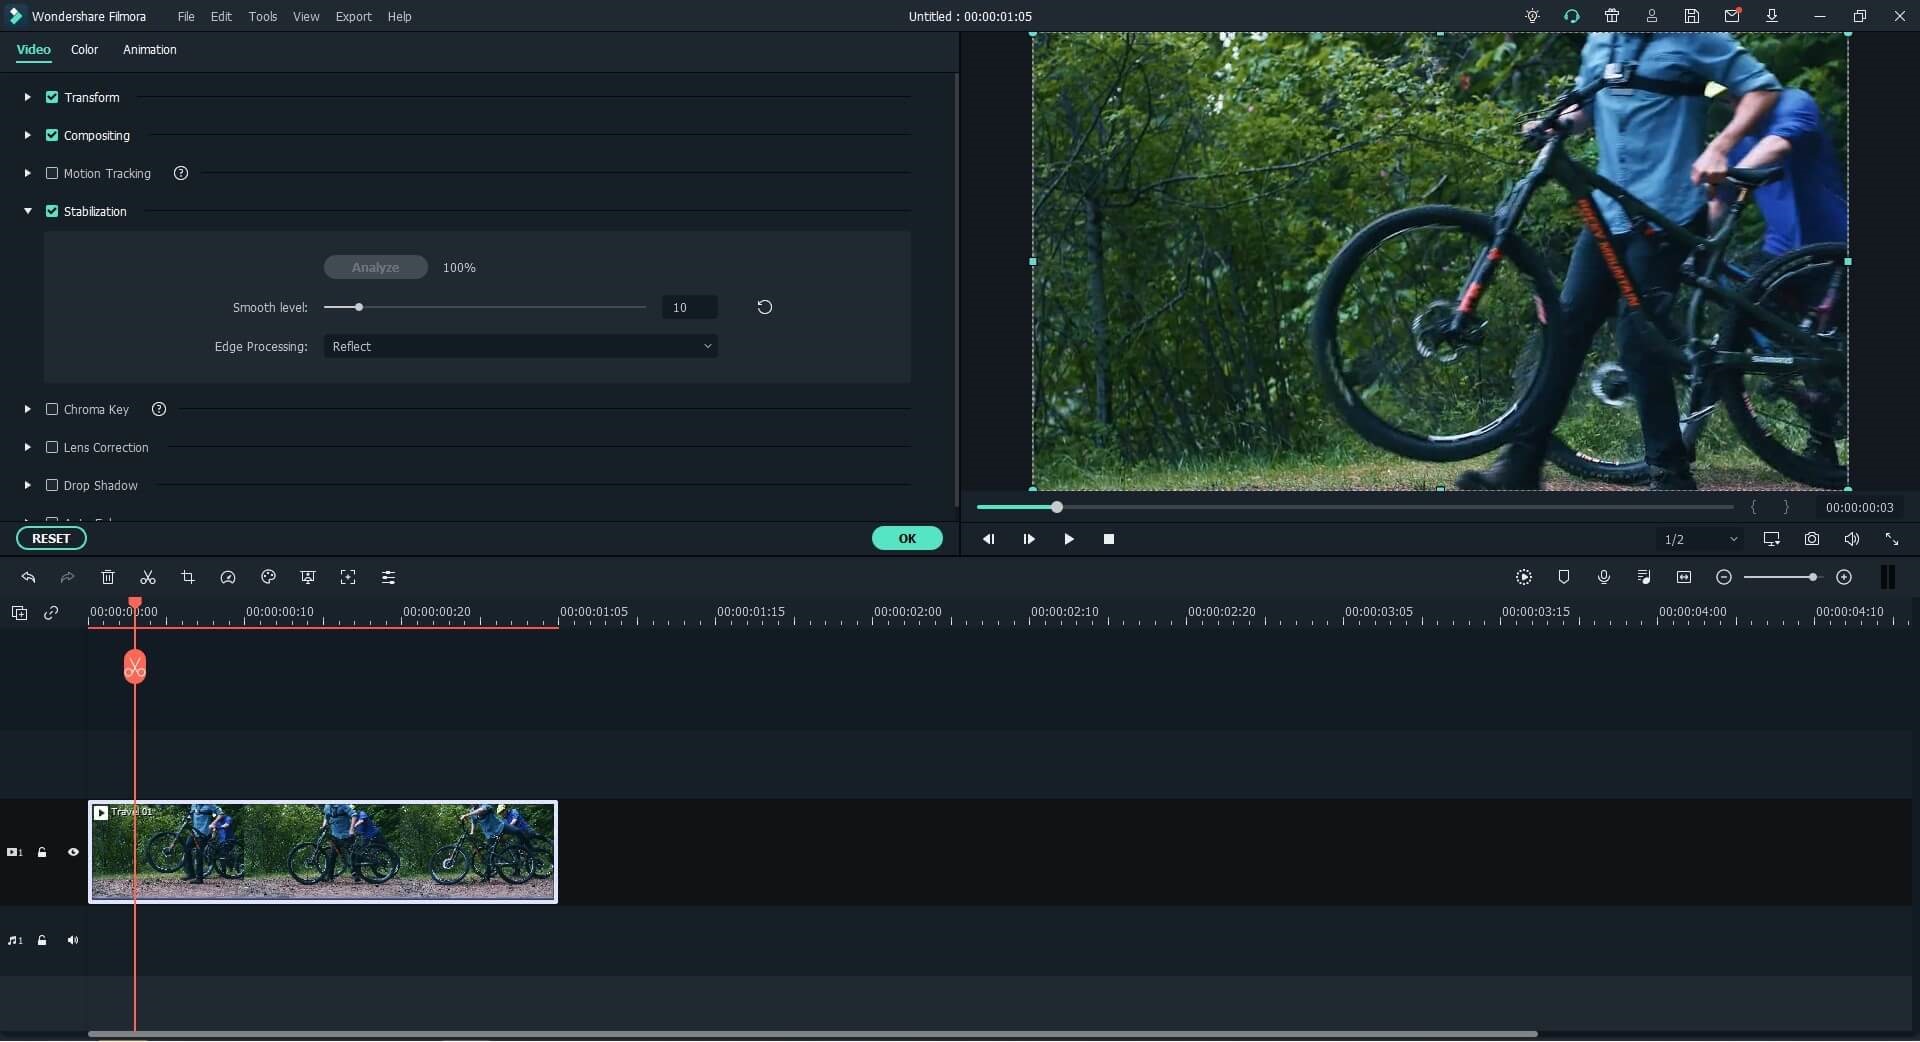Hide video track with eye icon

pyautogui.click(x=73, y=852)
